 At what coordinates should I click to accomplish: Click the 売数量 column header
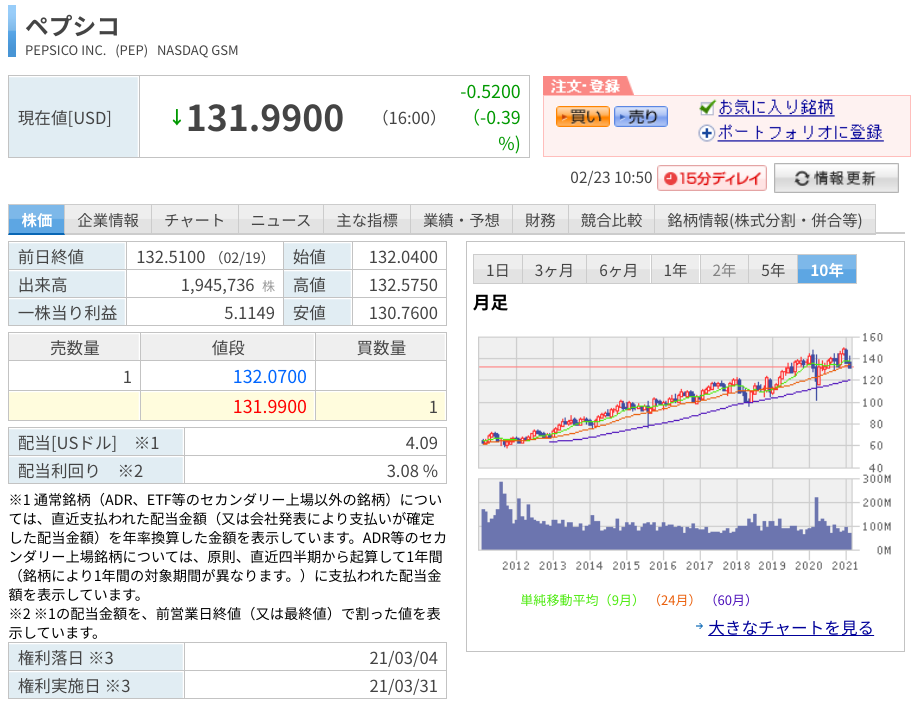pos(75,348)
